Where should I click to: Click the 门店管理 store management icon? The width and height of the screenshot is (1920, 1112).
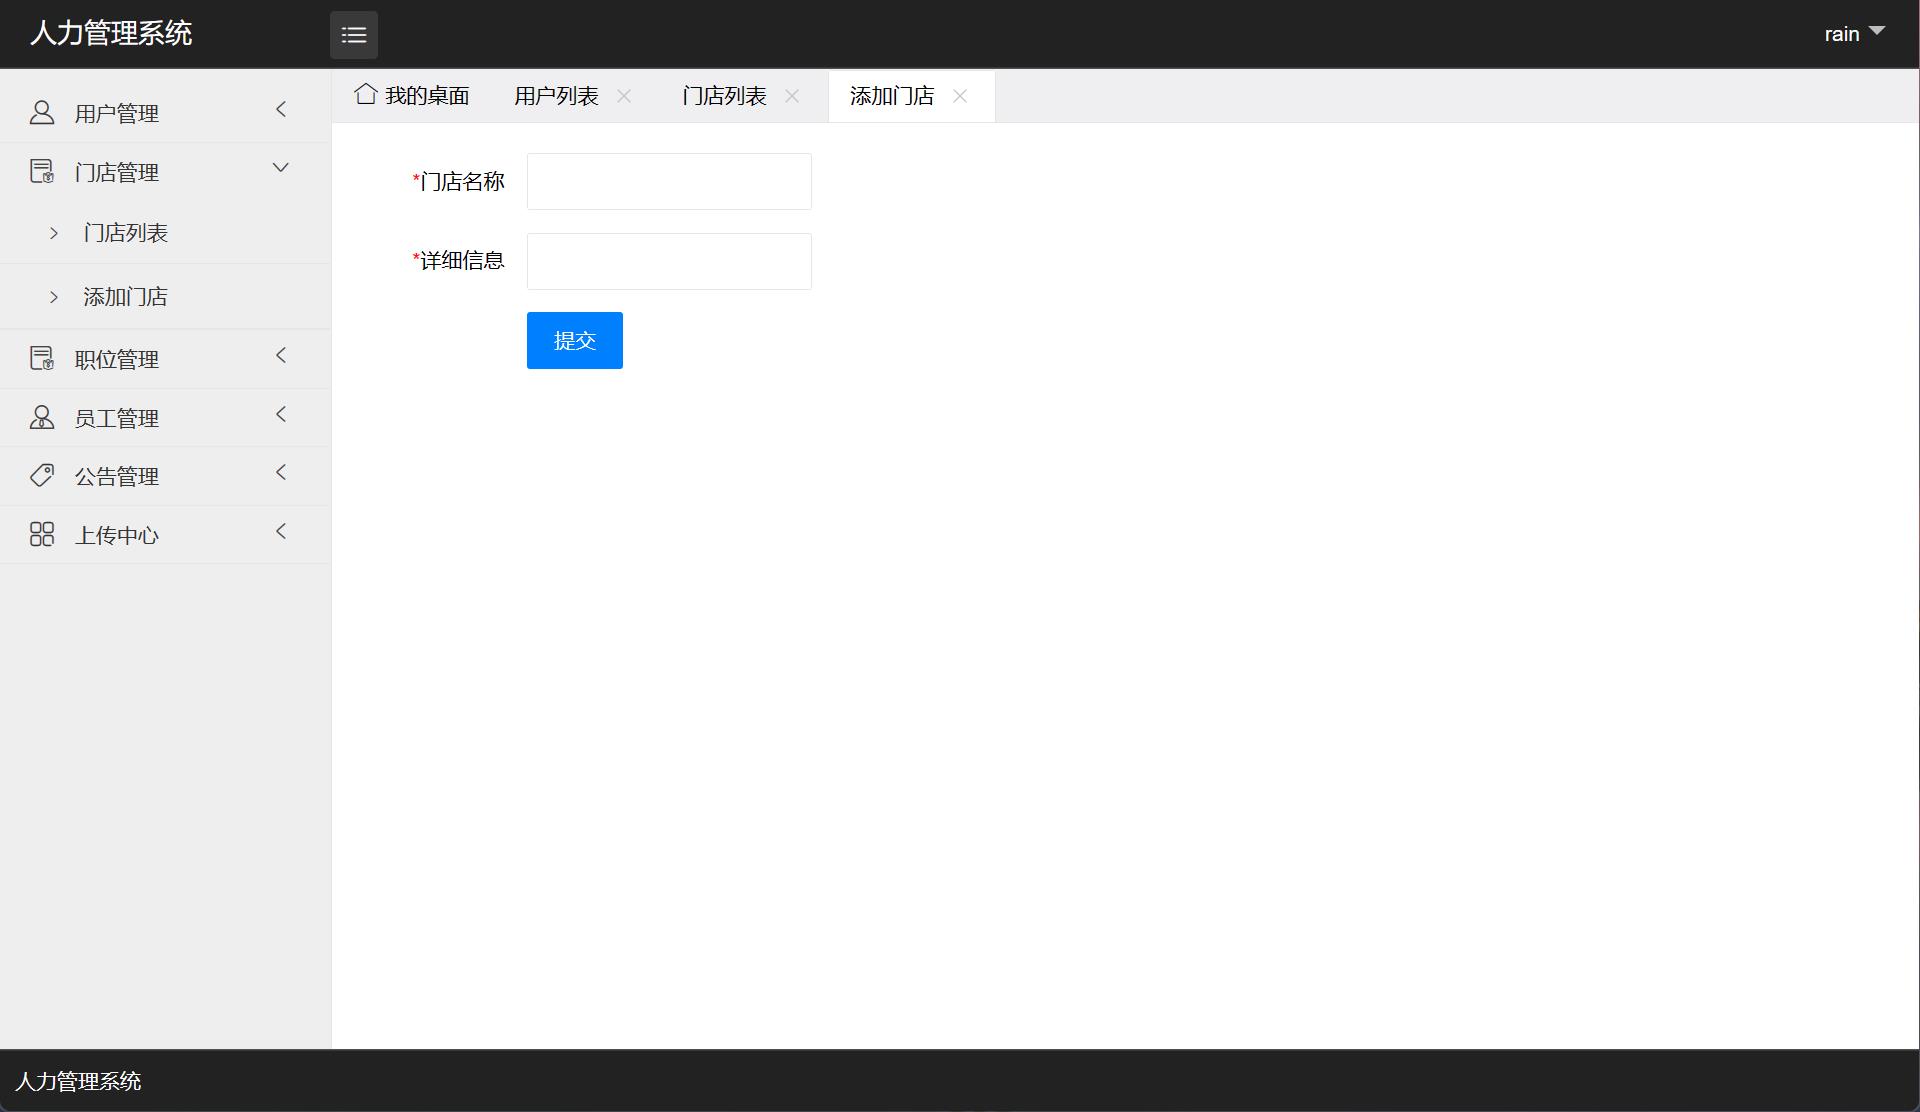tap(41, 170)
